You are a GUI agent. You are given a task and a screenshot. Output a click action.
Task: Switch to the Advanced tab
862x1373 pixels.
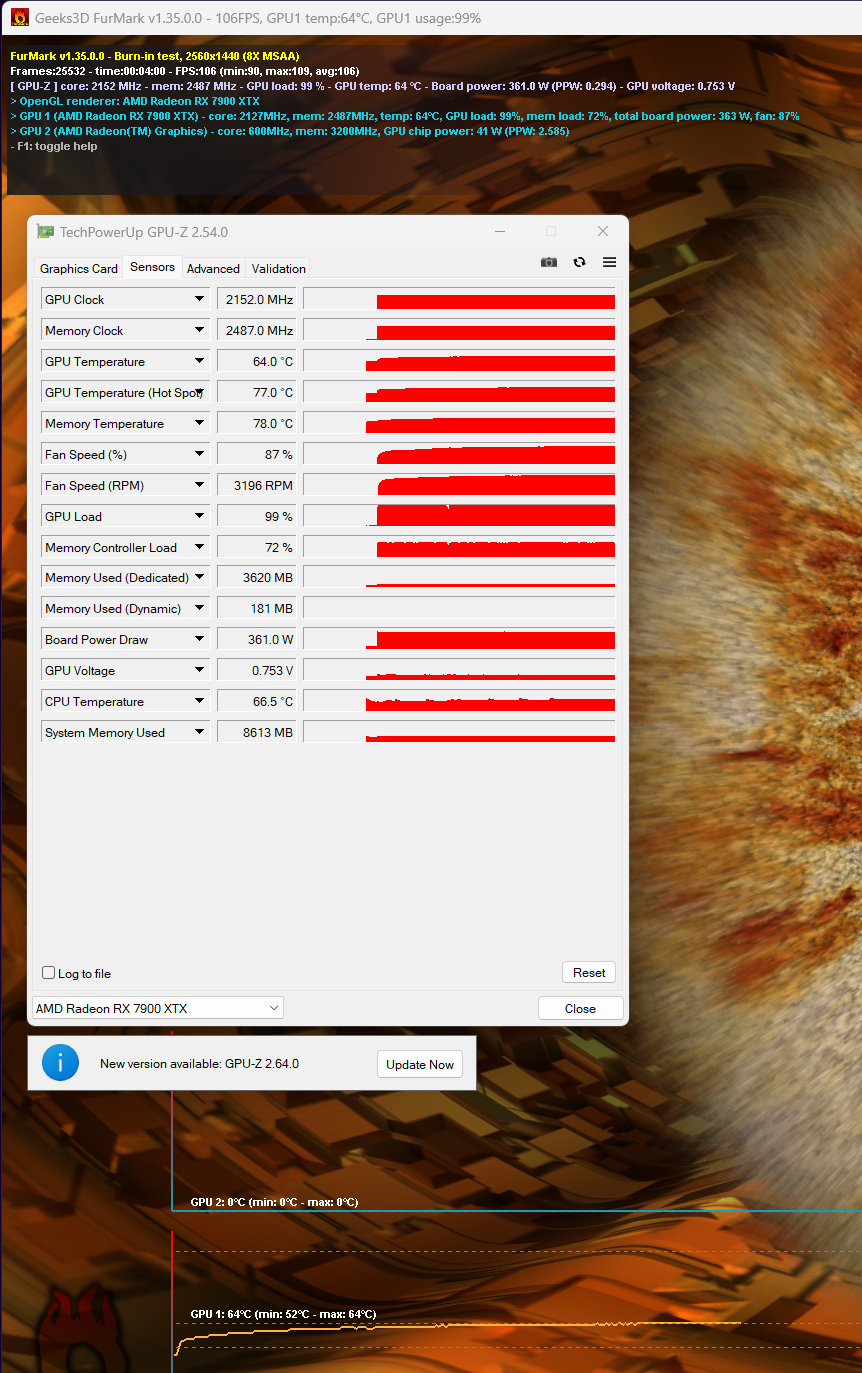(213, 268)
